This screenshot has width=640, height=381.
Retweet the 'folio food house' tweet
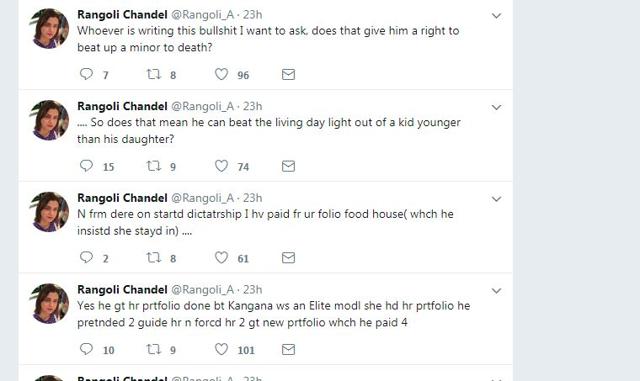(x=153, y=257)
